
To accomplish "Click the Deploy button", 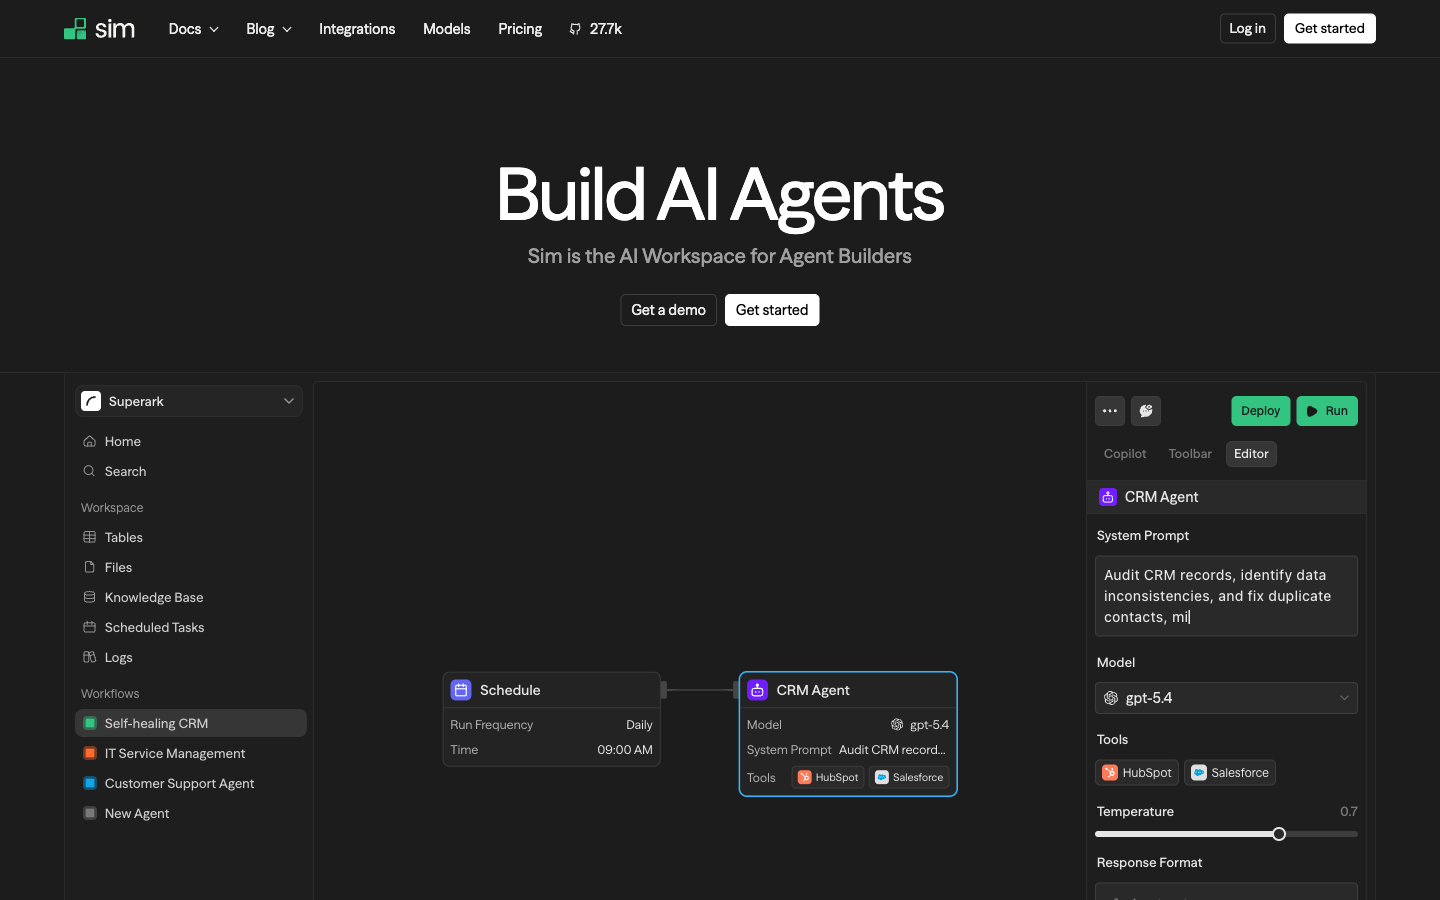I will click(x=1260, y=410).
